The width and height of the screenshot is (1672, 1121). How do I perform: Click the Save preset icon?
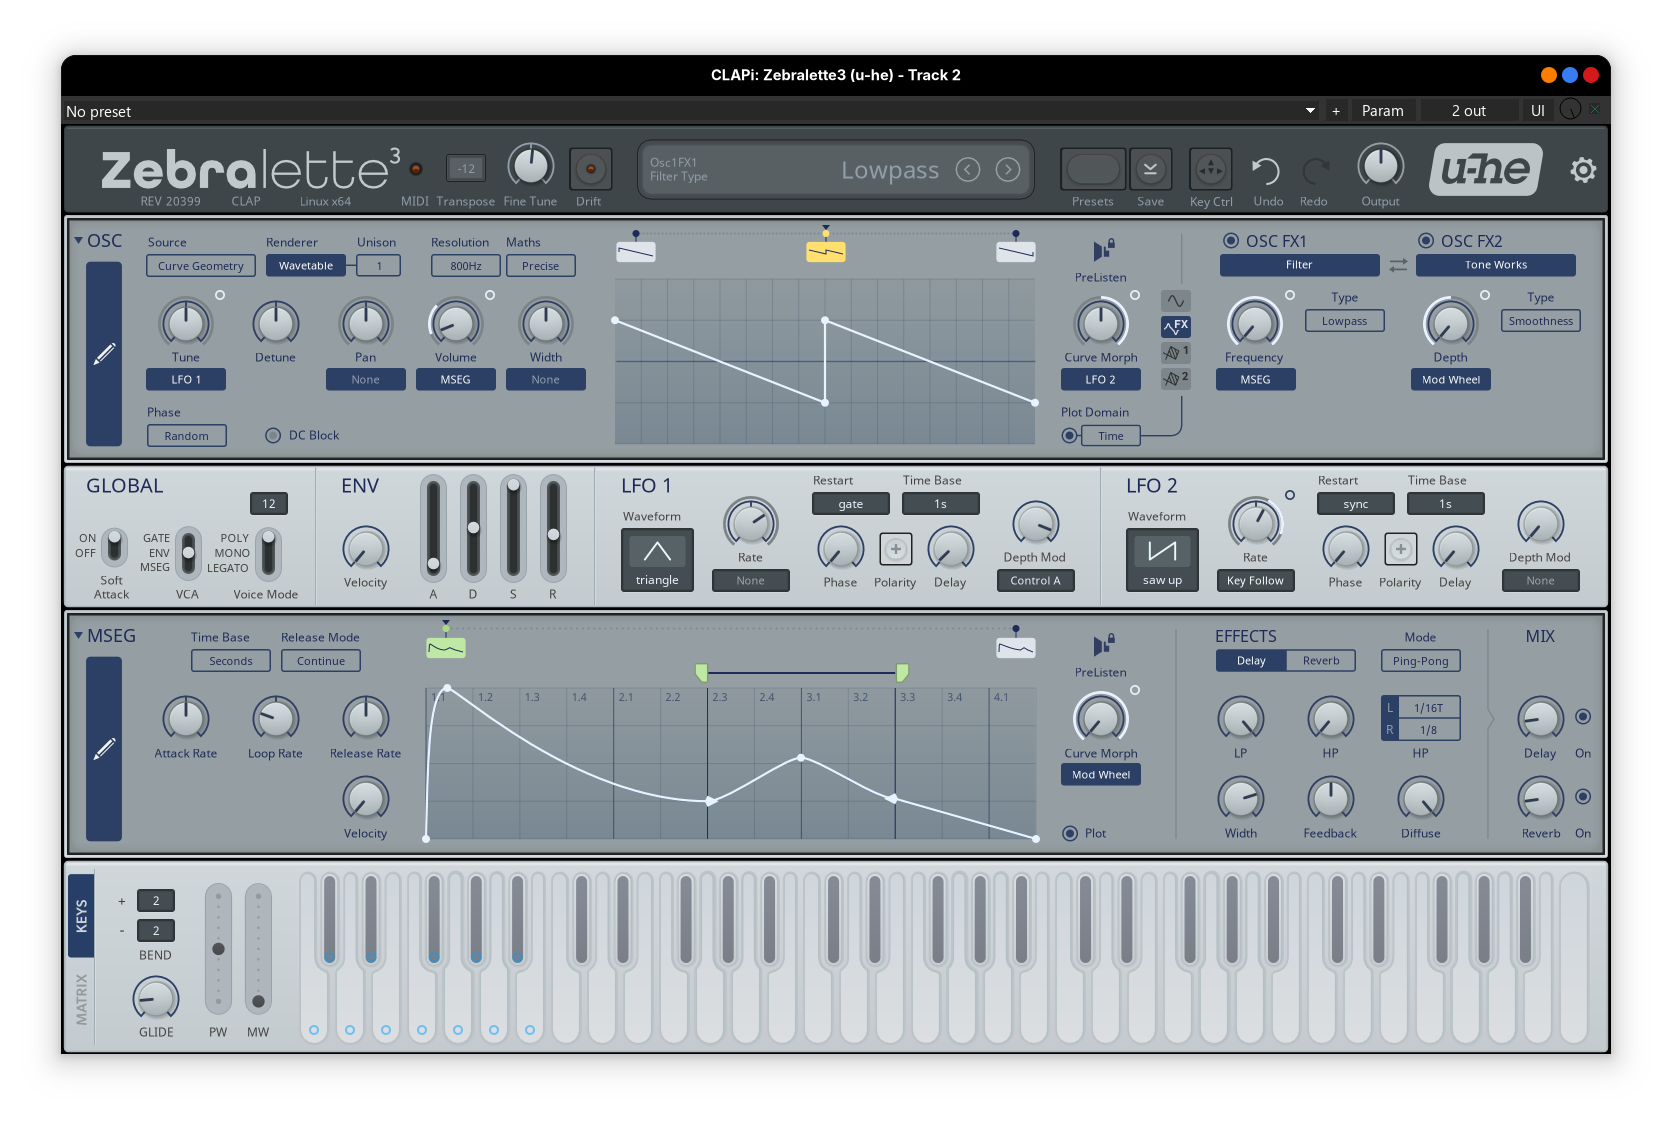tap(1150, 170)
